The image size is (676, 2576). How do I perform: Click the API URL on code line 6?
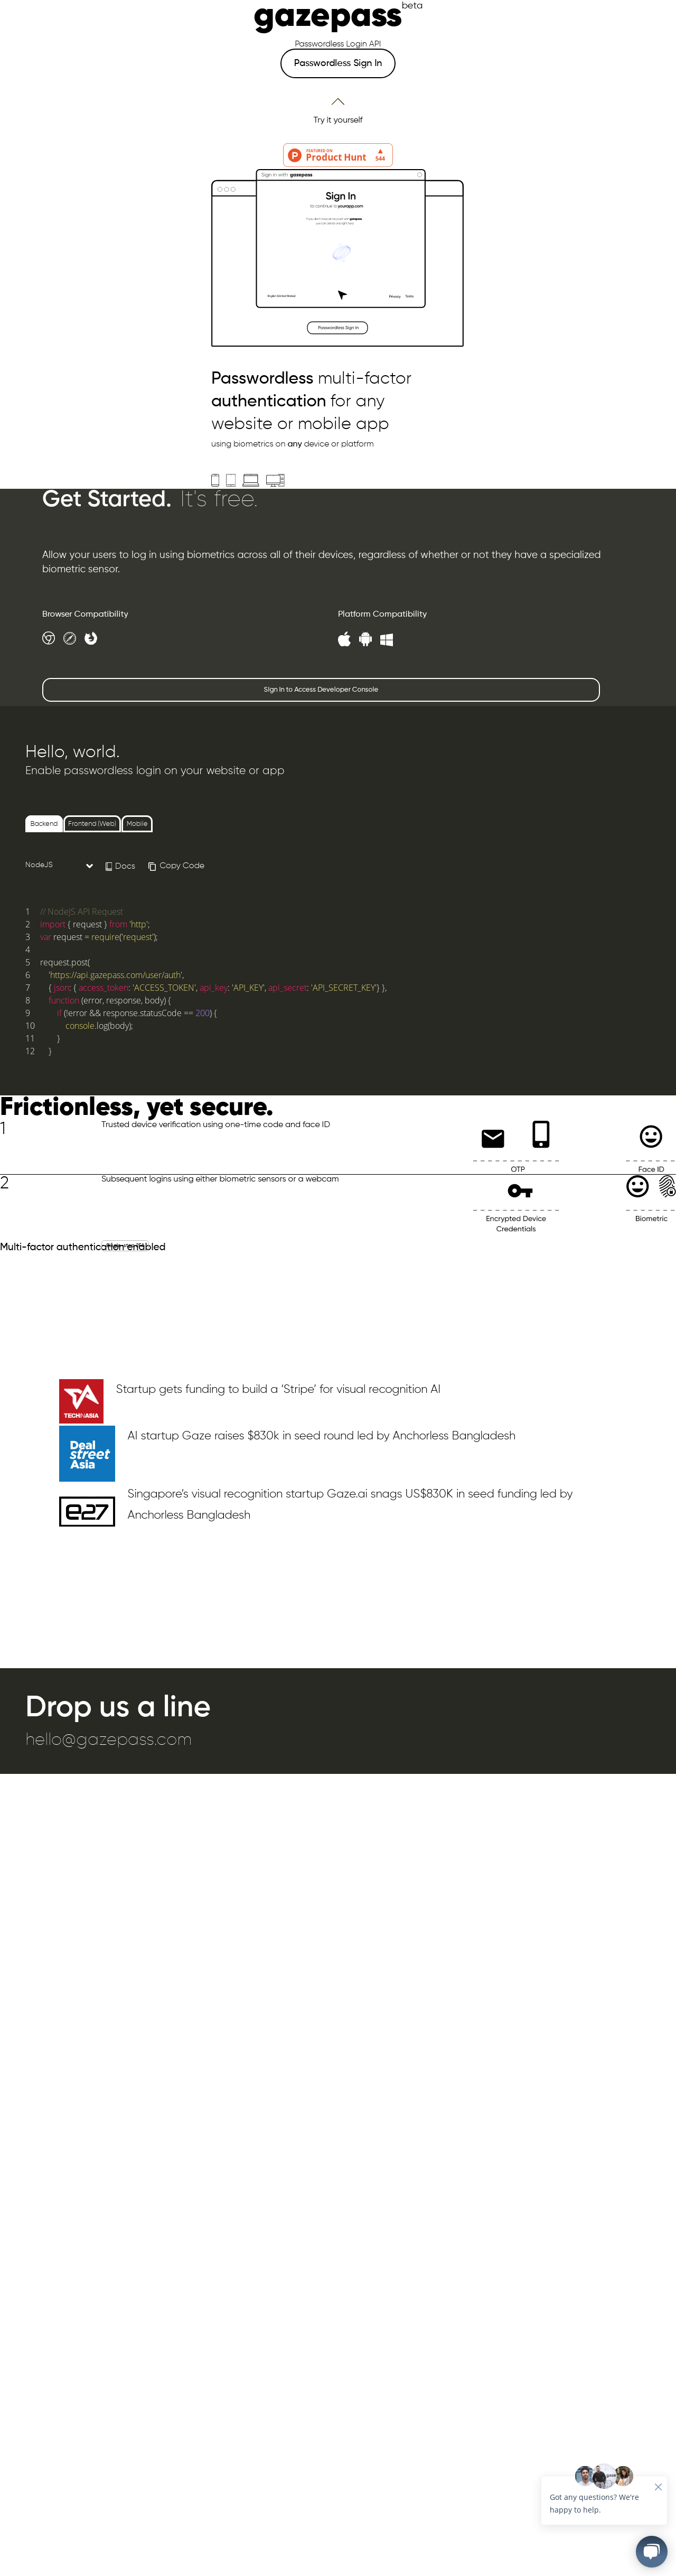[x=116, y=975]
